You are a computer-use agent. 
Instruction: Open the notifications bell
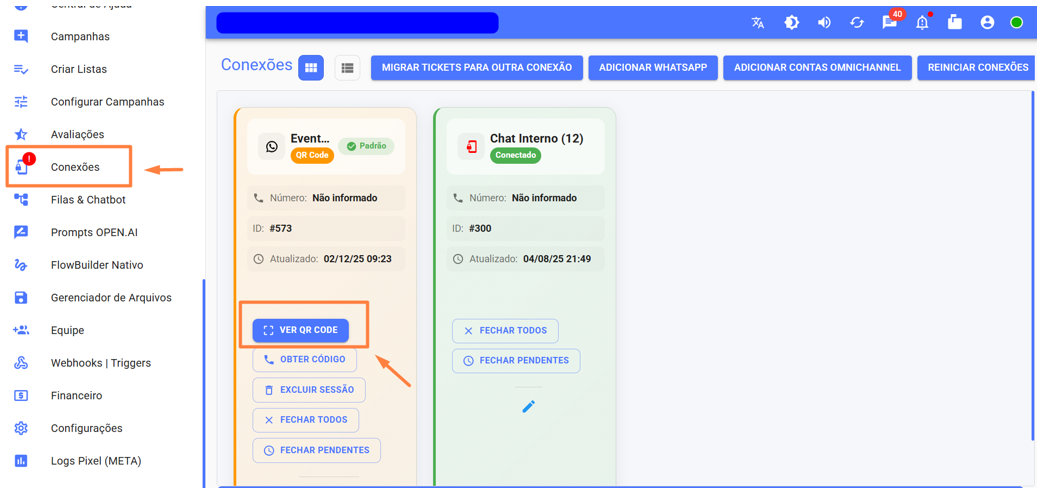pos(922,22)
